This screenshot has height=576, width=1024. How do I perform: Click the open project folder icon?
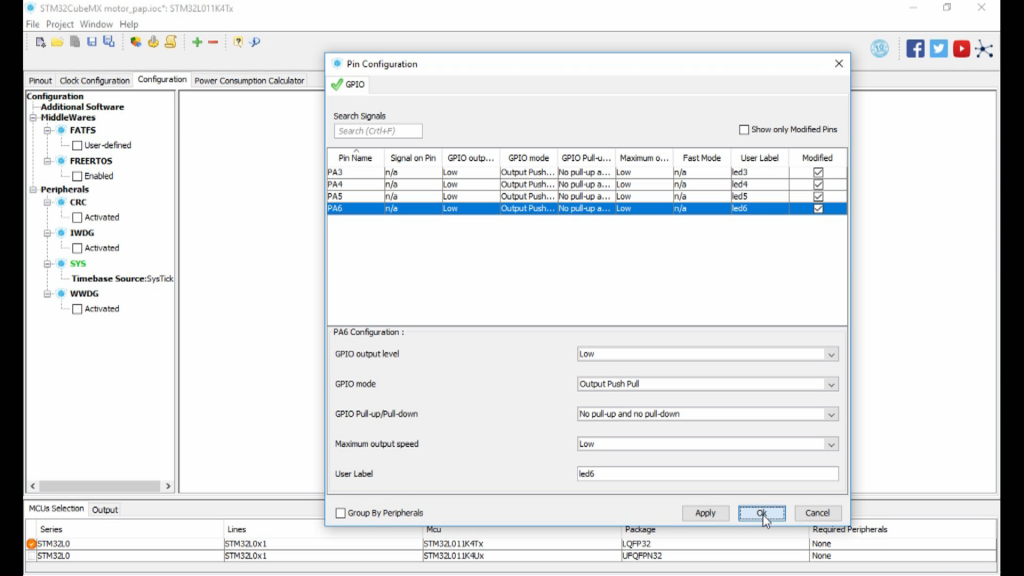point(57,42)
